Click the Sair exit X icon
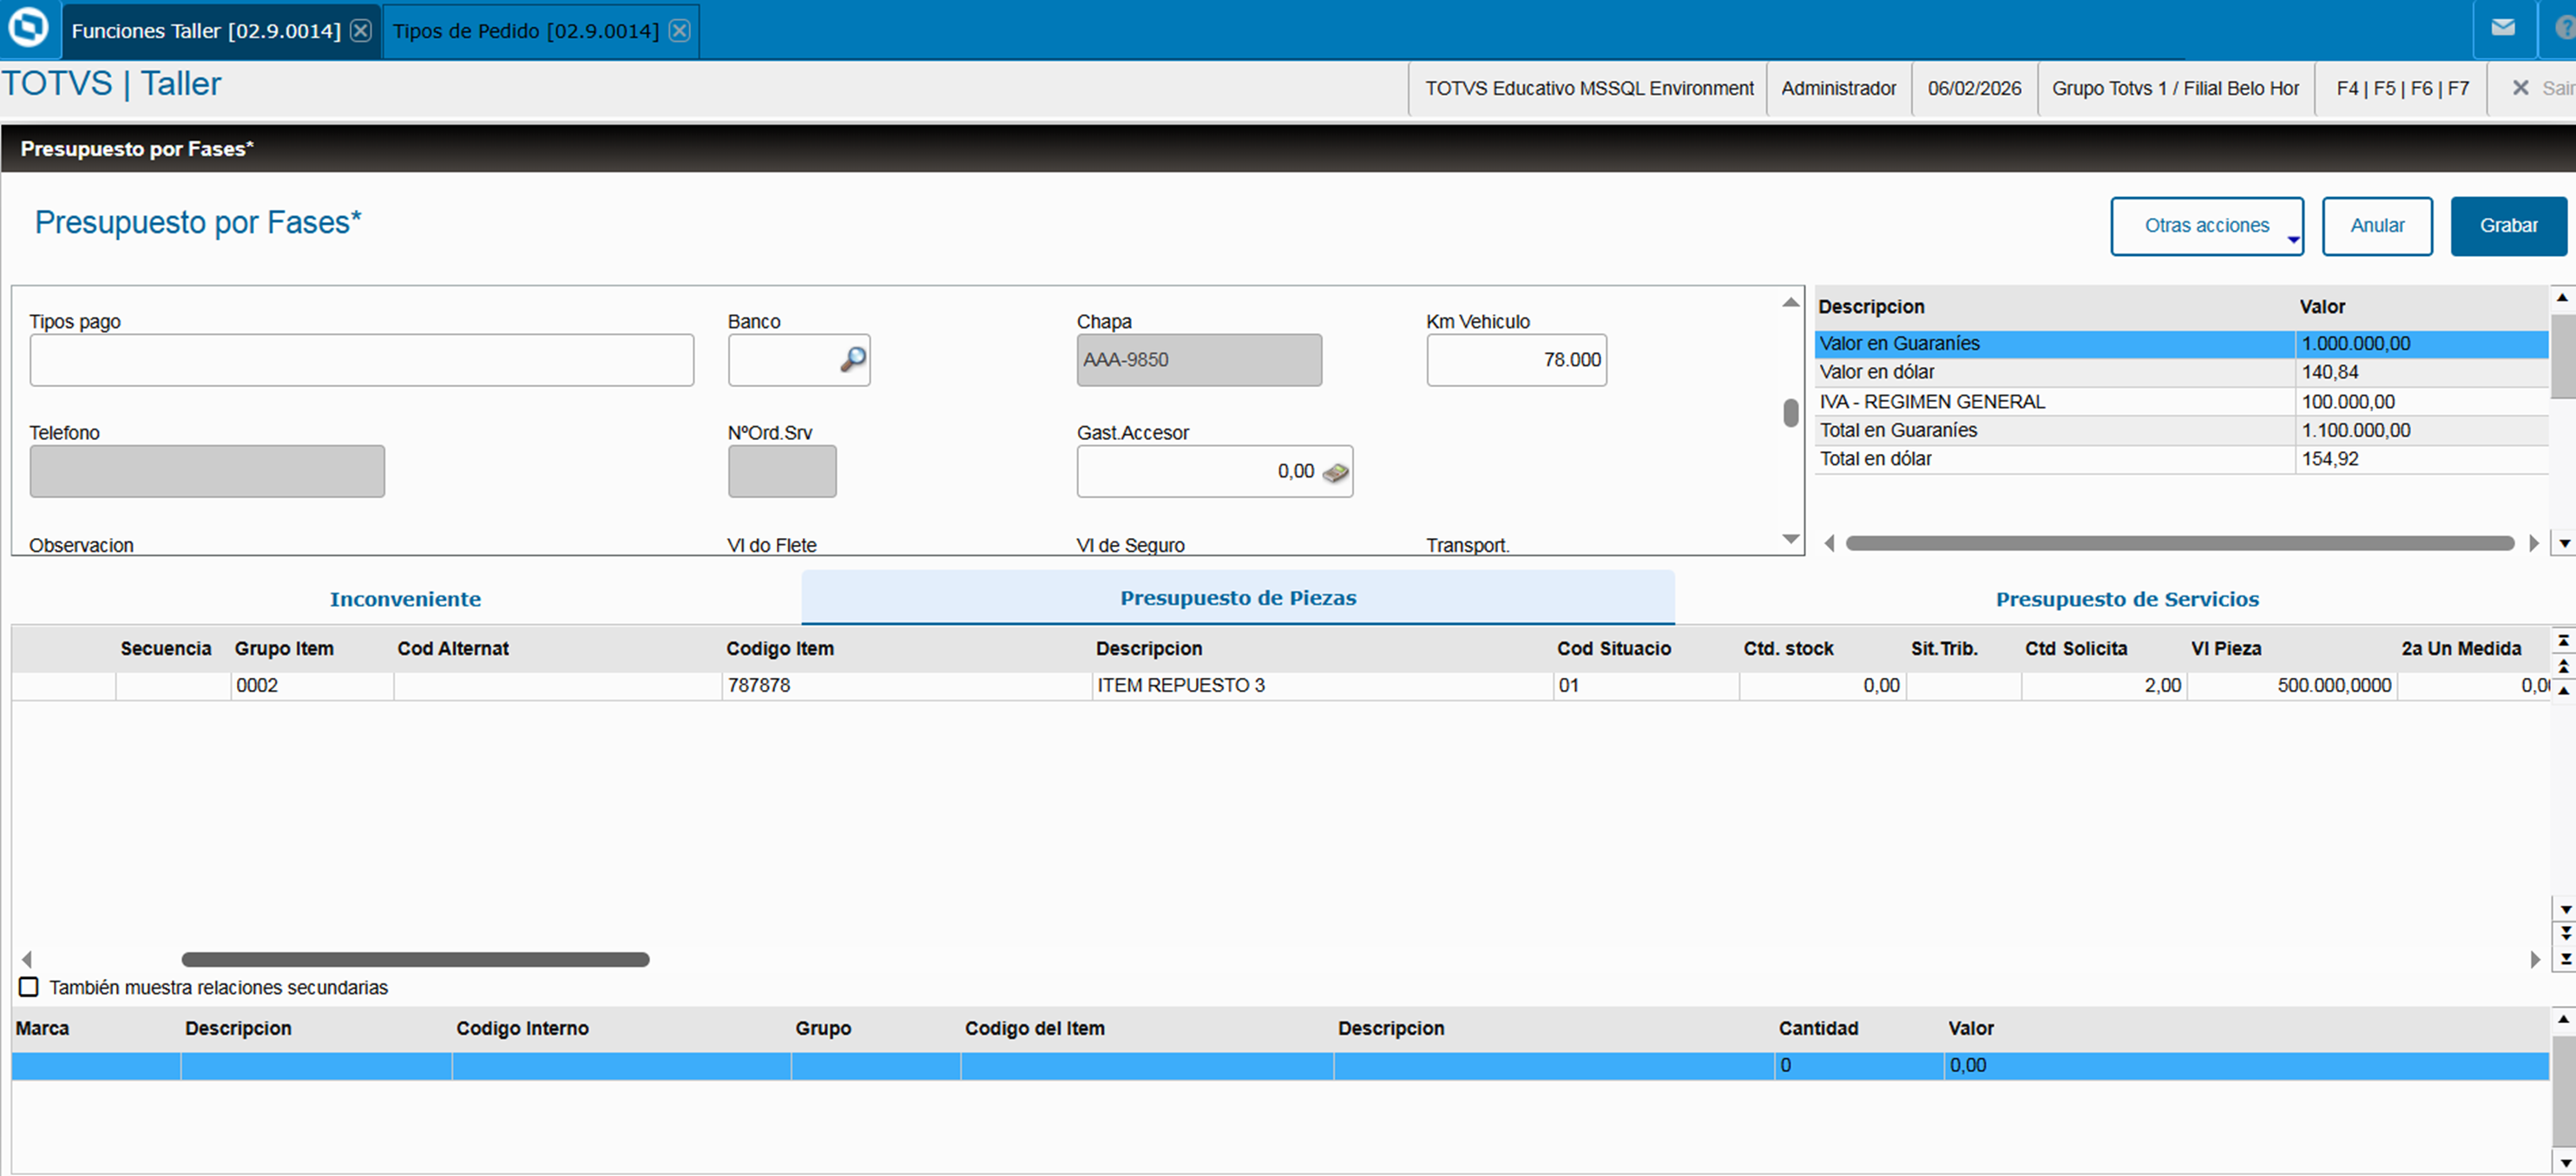This screenshot has width=2576, height=1176. 2521,88
